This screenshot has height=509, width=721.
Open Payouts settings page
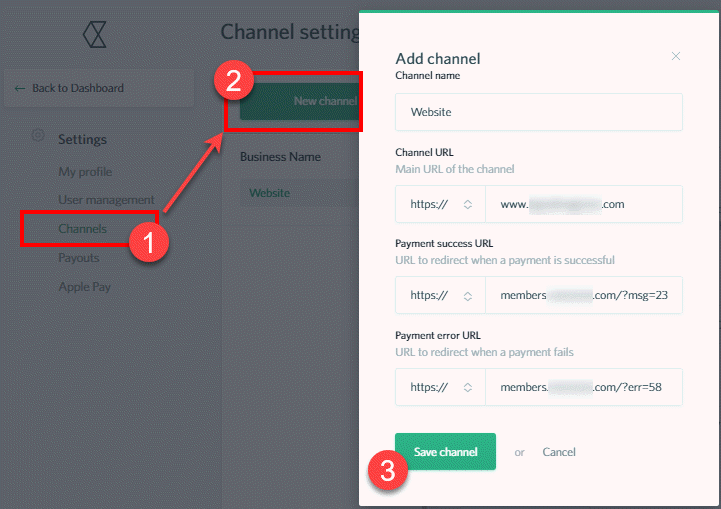(x=79, y=258)
